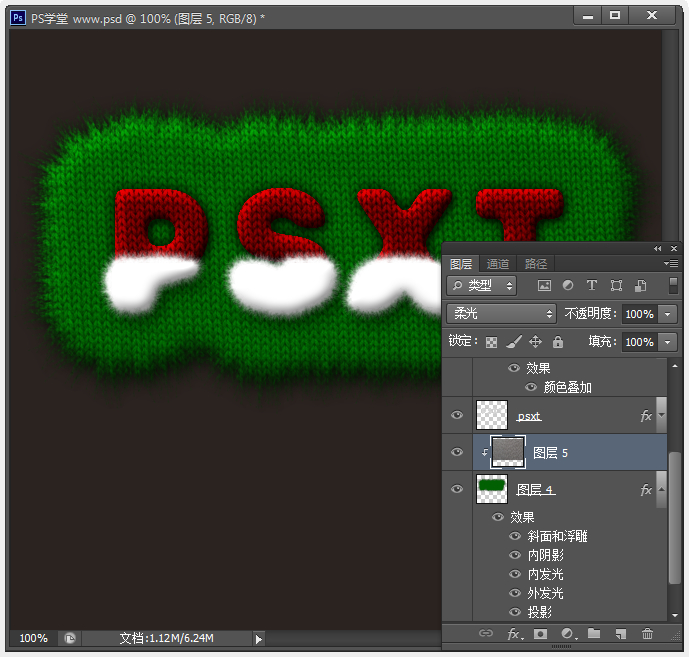Click the 不透明度 100% value field
The image size is (689, 657).
point(639,314)
